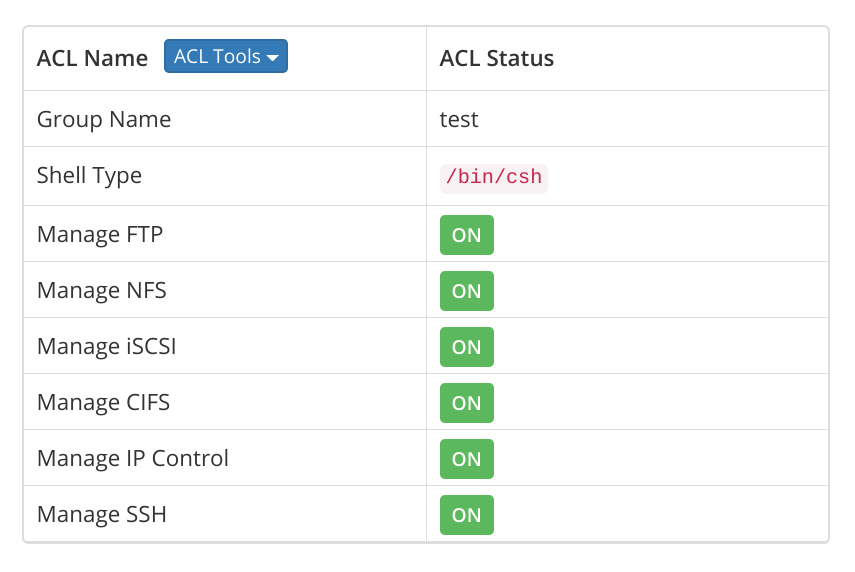855x572 pixels.
Task: Toggle the Manage FTP ON switch
Action: pyautogui.click(x=467, y=235)
